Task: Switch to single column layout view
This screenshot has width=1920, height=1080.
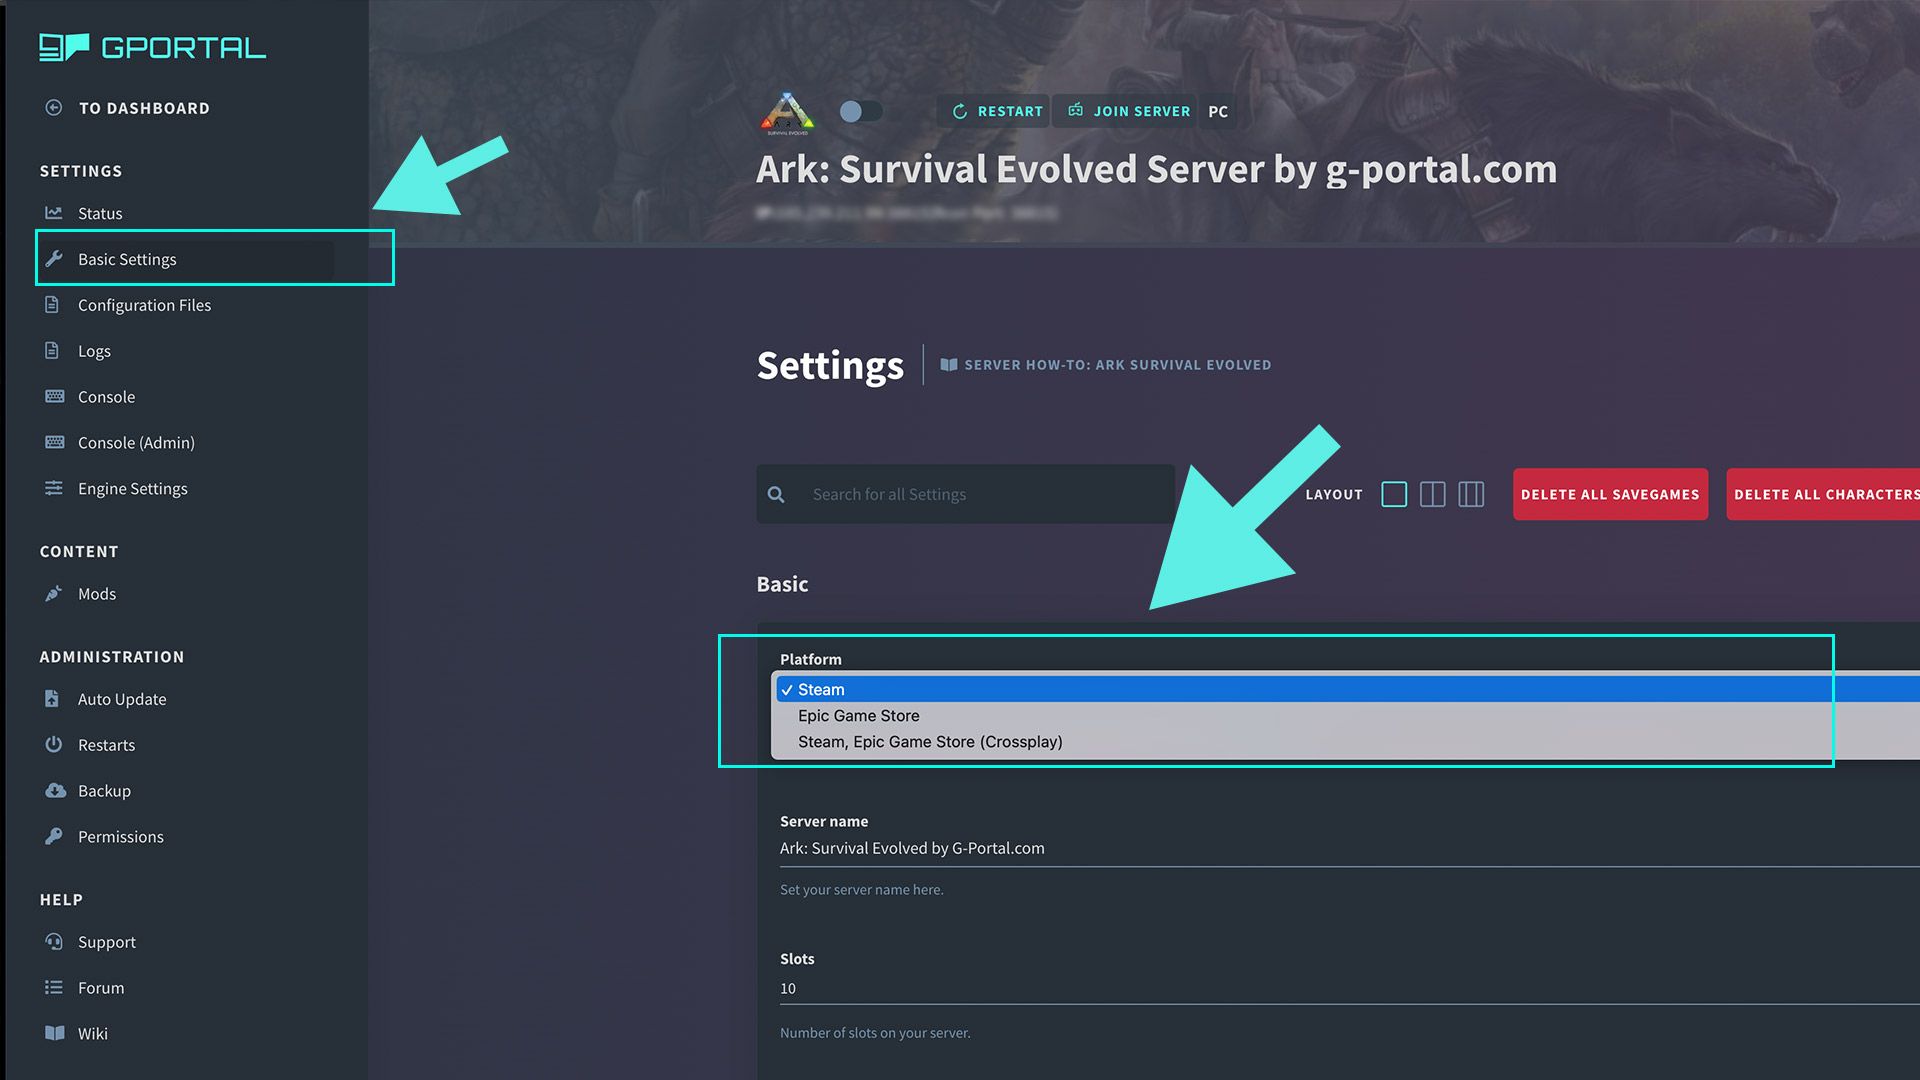Action: pos(1394,493)
